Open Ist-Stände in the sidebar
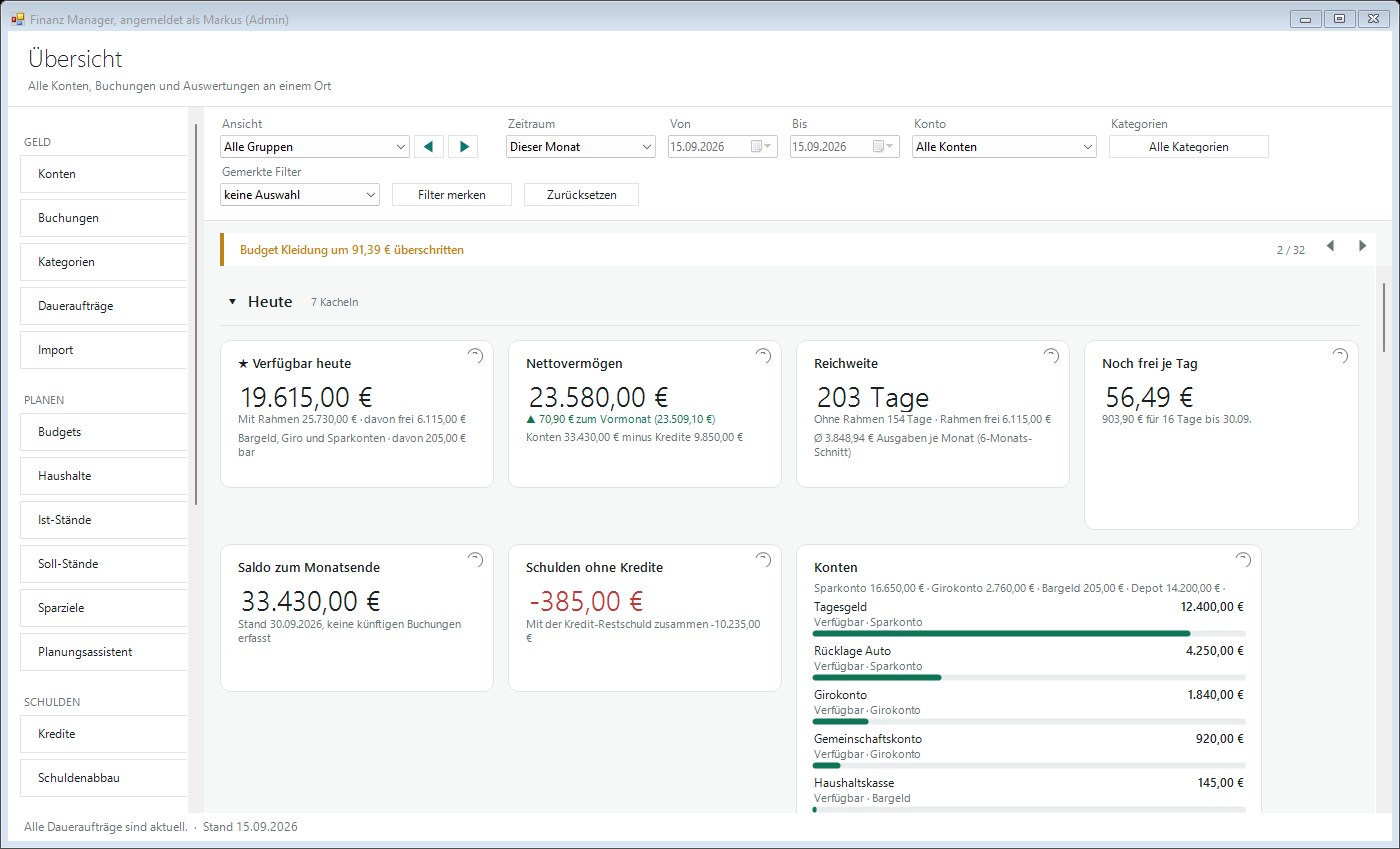 (103, 520)
